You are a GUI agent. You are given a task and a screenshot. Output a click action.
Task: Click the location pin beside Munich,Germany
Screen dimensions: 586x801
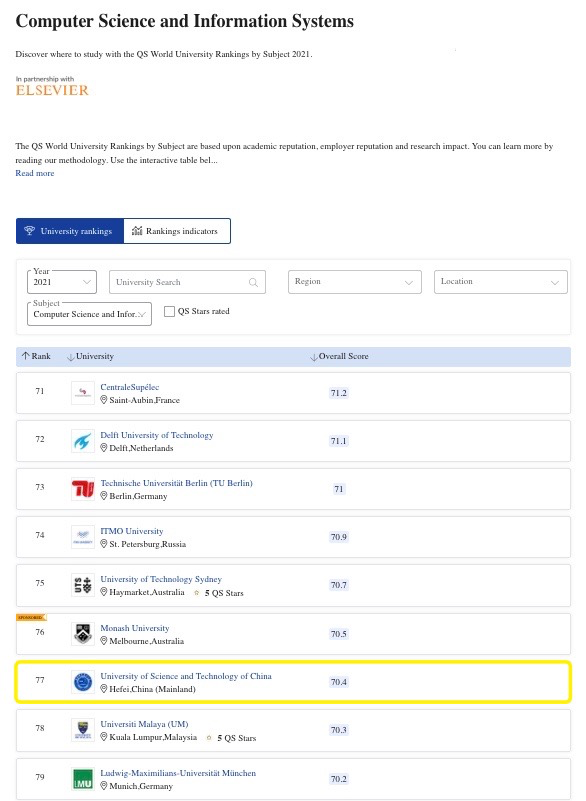104,786
